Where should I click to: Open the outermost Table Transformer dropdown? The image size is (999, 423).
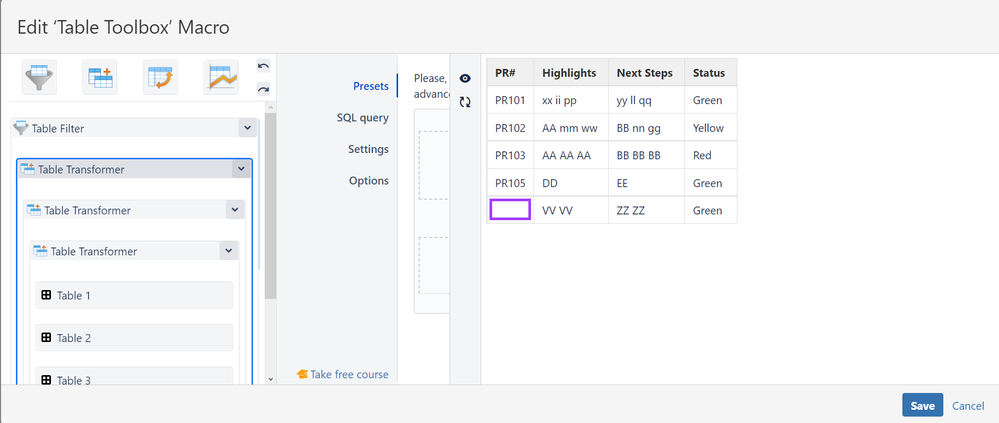pos(241,169)
